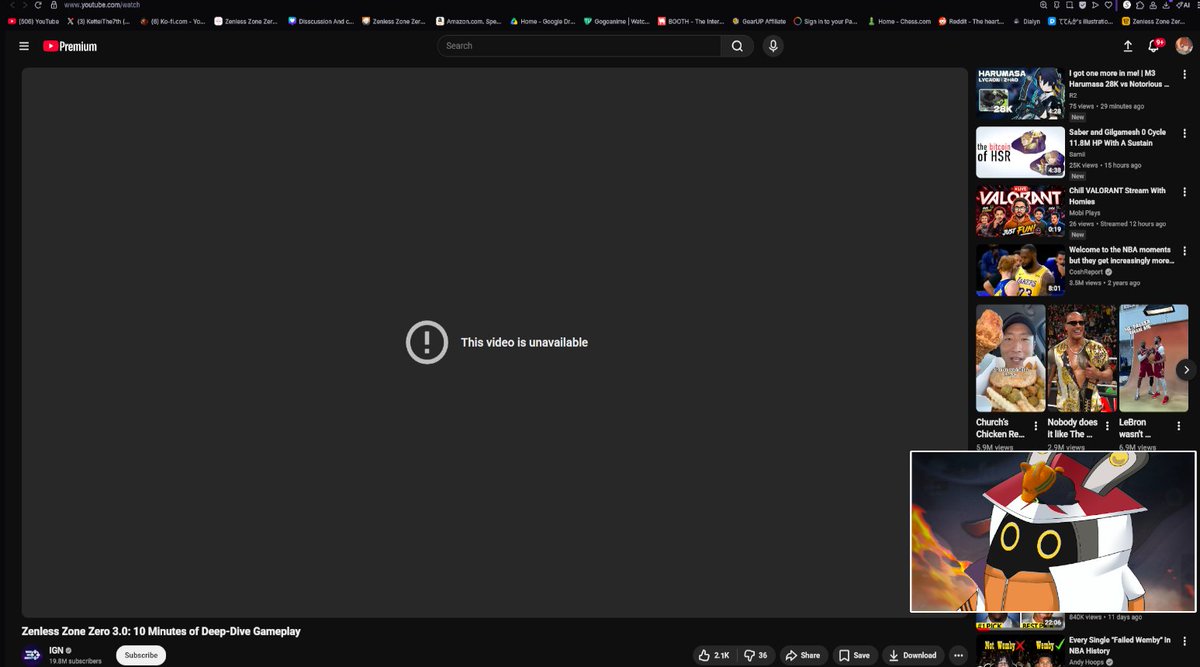The image size is (1200, 667).
Task: Open the Home - Chess.com bookmark
Action: [x=900, y=21]
